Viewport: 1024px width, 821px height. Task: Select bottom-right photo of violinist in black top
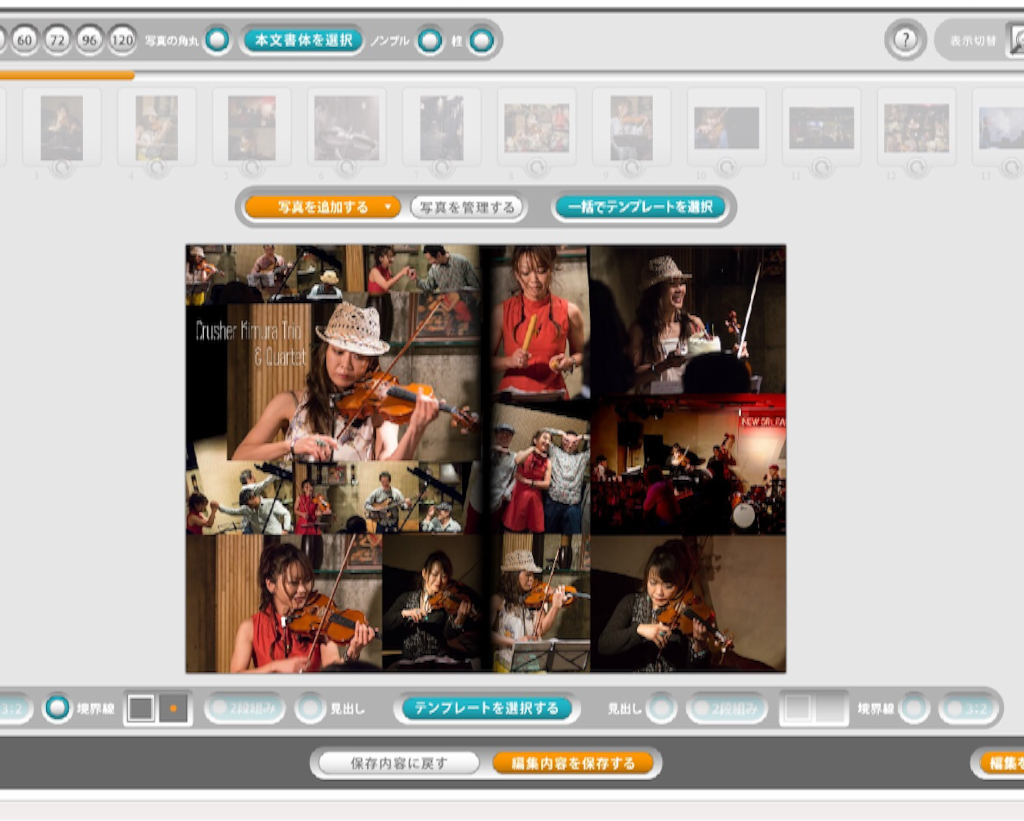coord(688,605)
